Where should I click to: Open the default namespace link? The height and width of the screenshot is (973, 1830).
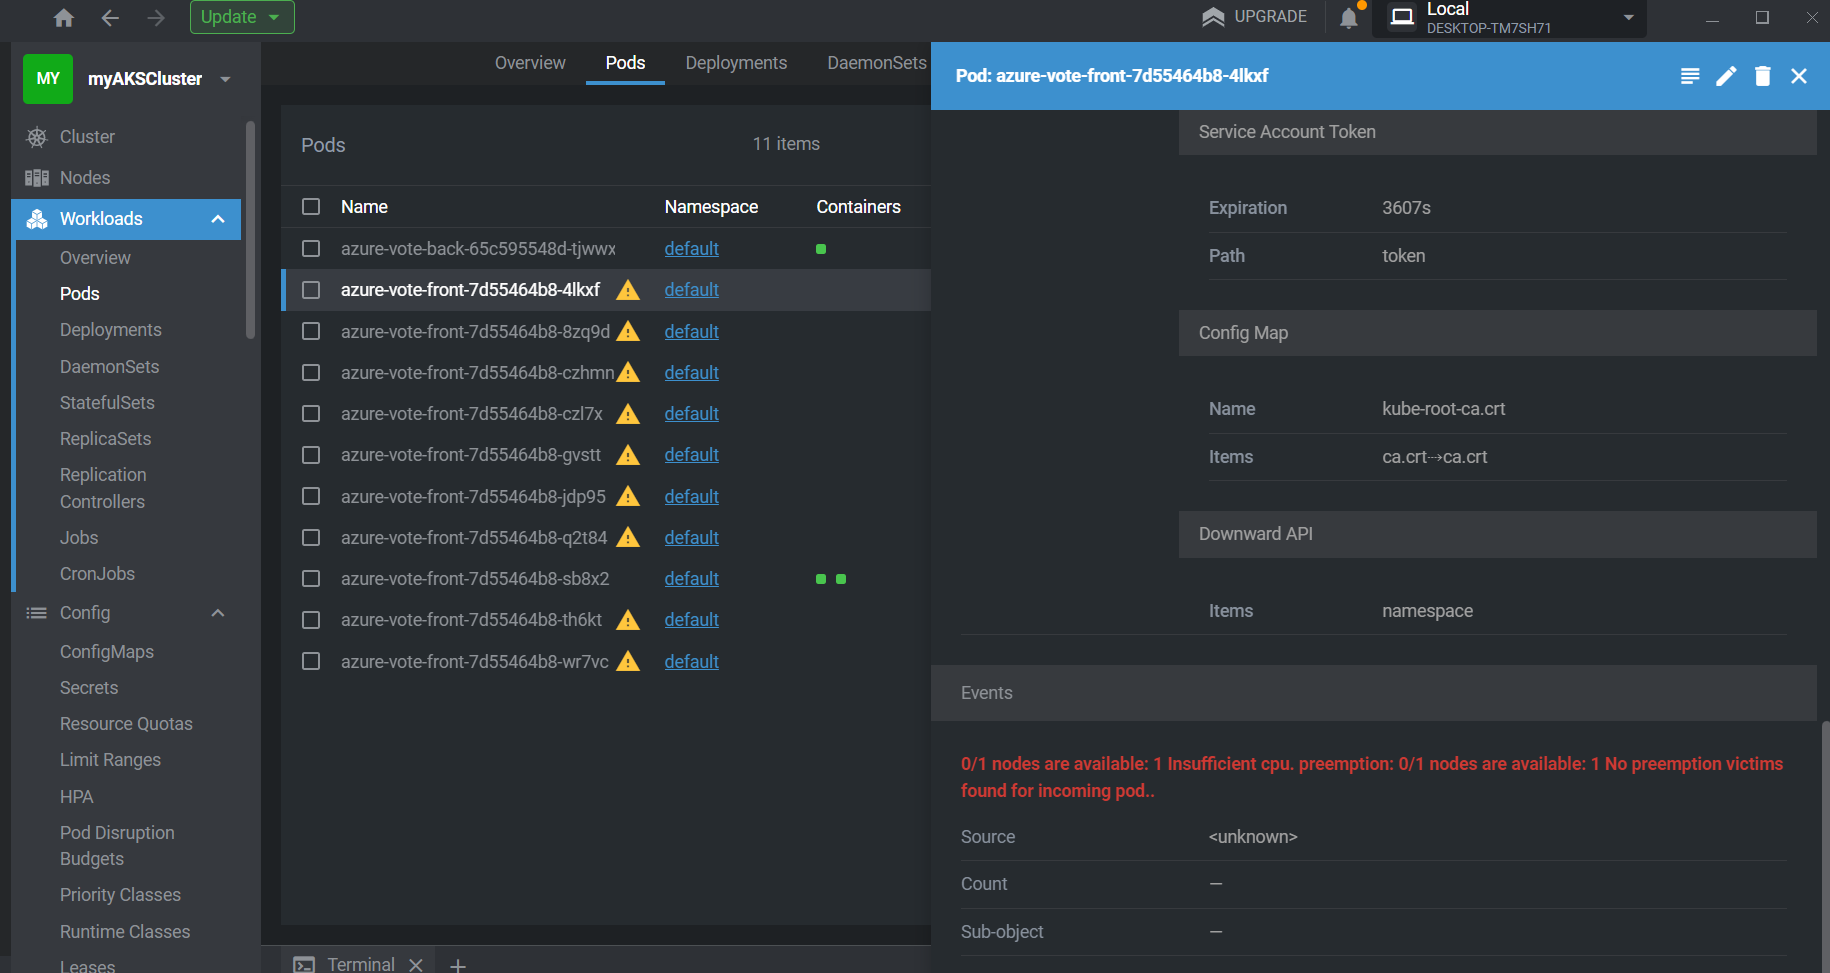tap(691, 289)
